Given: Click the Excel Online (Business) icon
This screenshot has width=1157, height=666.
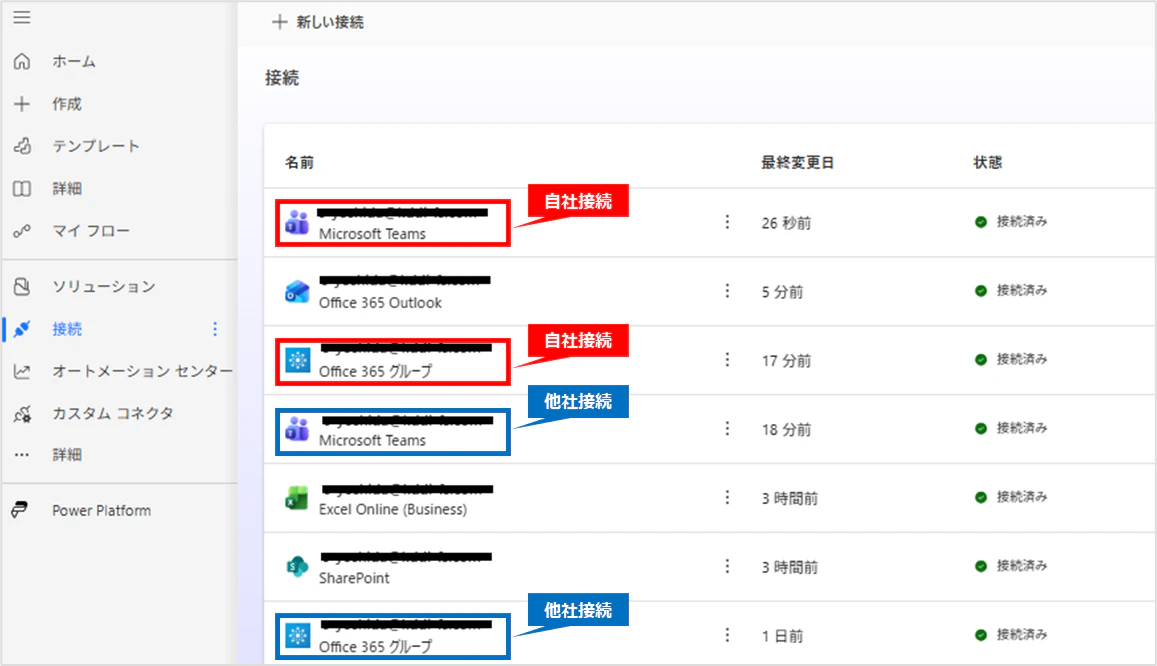Looking at the screenshot, I should (297, 498).
